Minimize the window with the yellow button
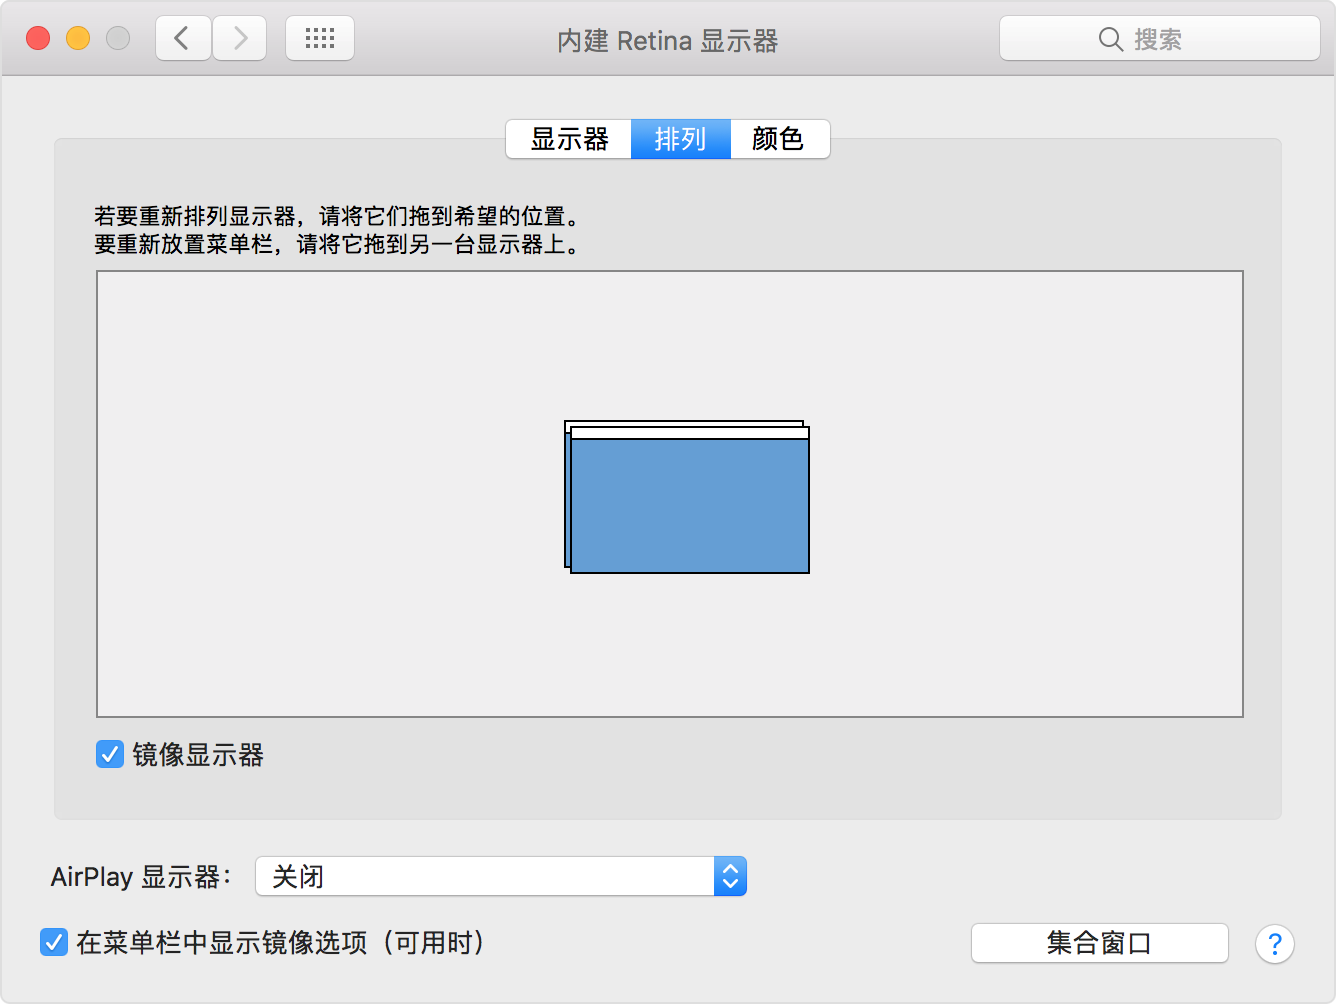1336x1004 pixels. tap(78, 39)
